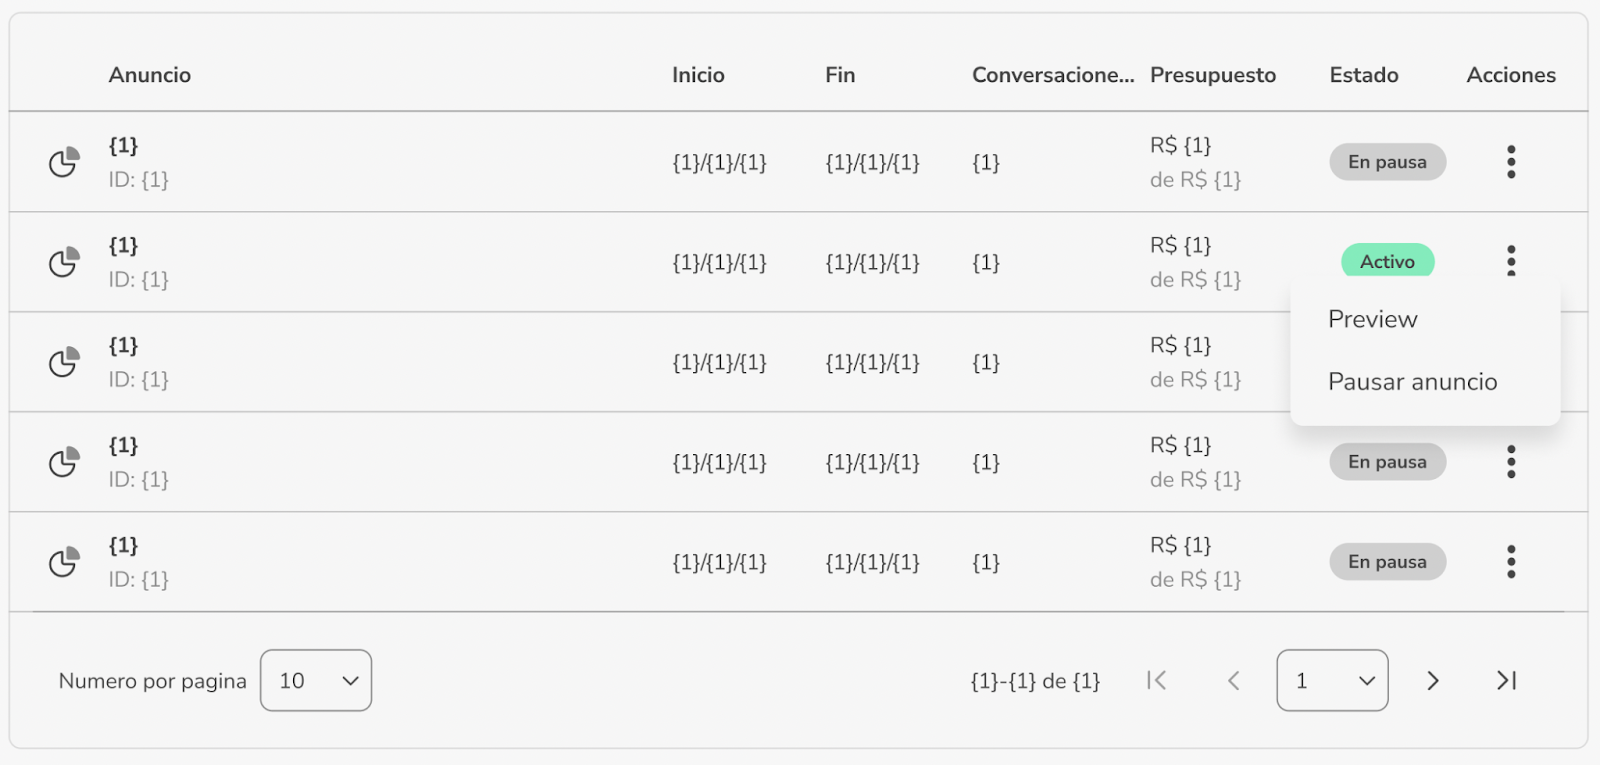Expand the page number selector
Viewport: 1600px width, 765px height.
click(x=1332, y=681)
